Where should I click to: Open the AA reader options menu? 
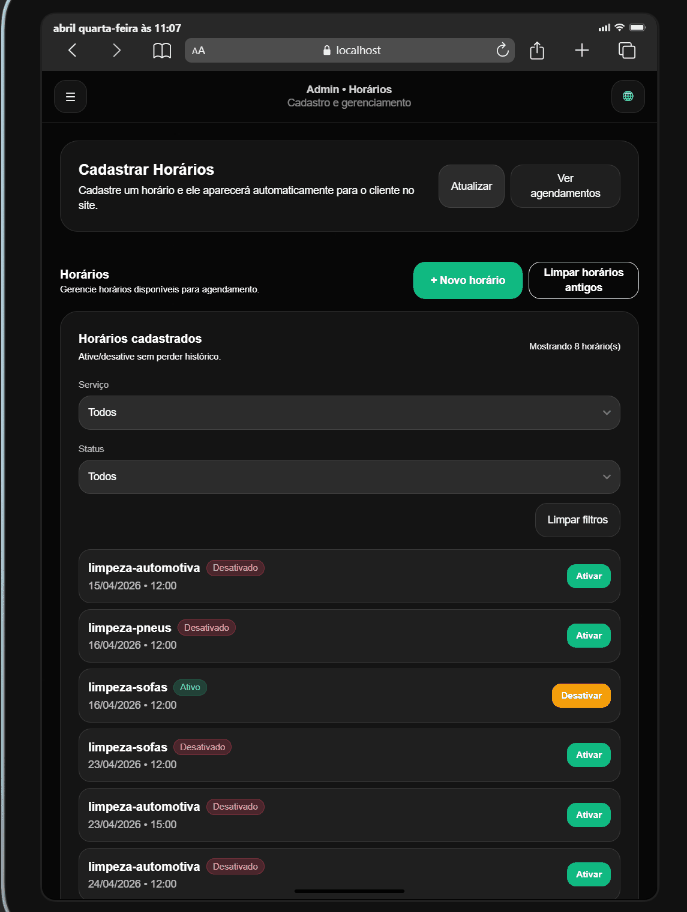[x=199, y=50]
